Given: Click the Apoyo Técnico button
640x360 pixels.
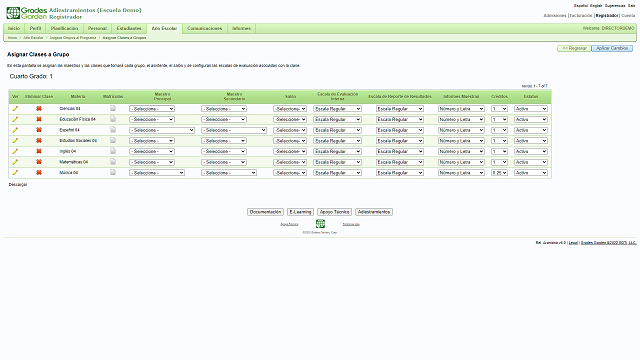Looking at the screenshot, I should [334, 212].
